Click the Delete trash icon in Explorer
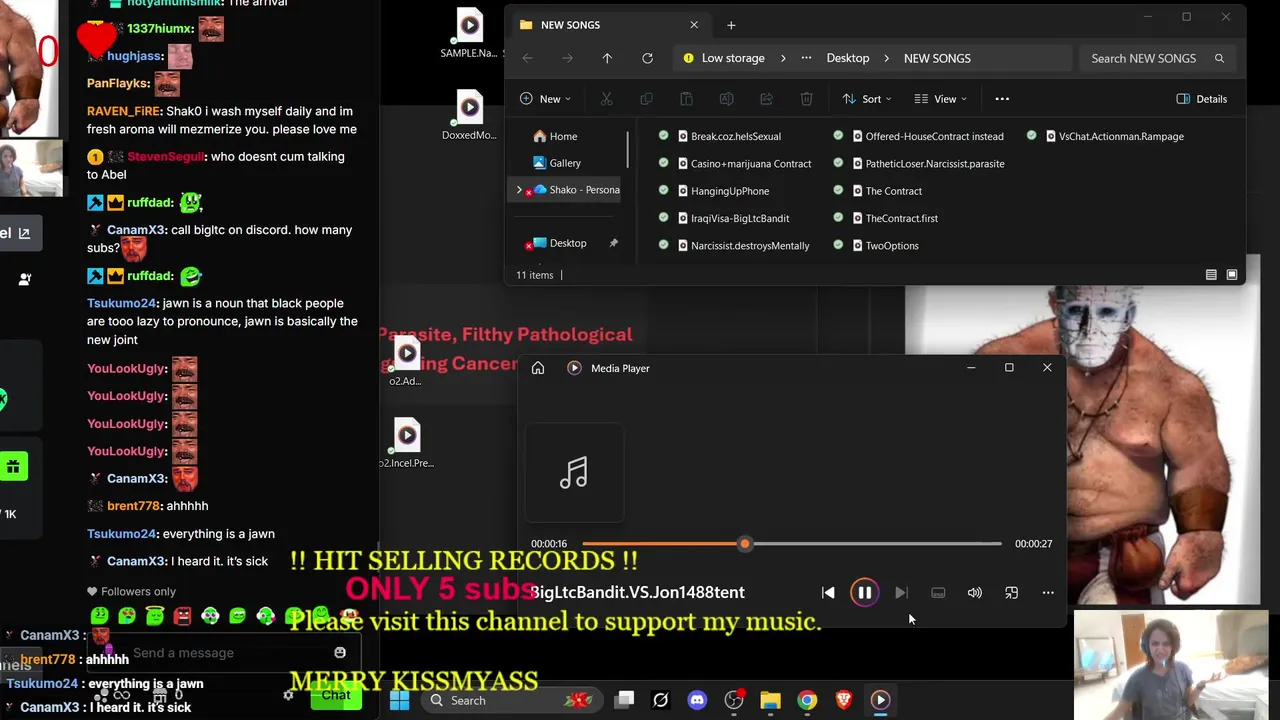 pos(806,99)
